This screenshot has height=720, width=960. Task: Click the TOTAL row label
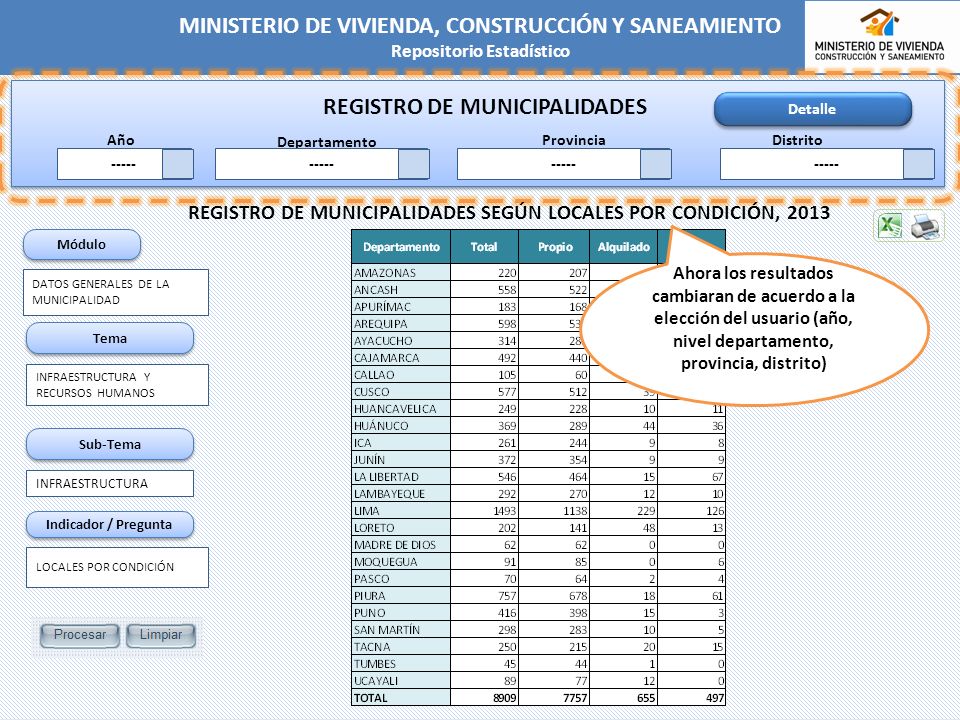pyautogui.click(x=401, y=698)
